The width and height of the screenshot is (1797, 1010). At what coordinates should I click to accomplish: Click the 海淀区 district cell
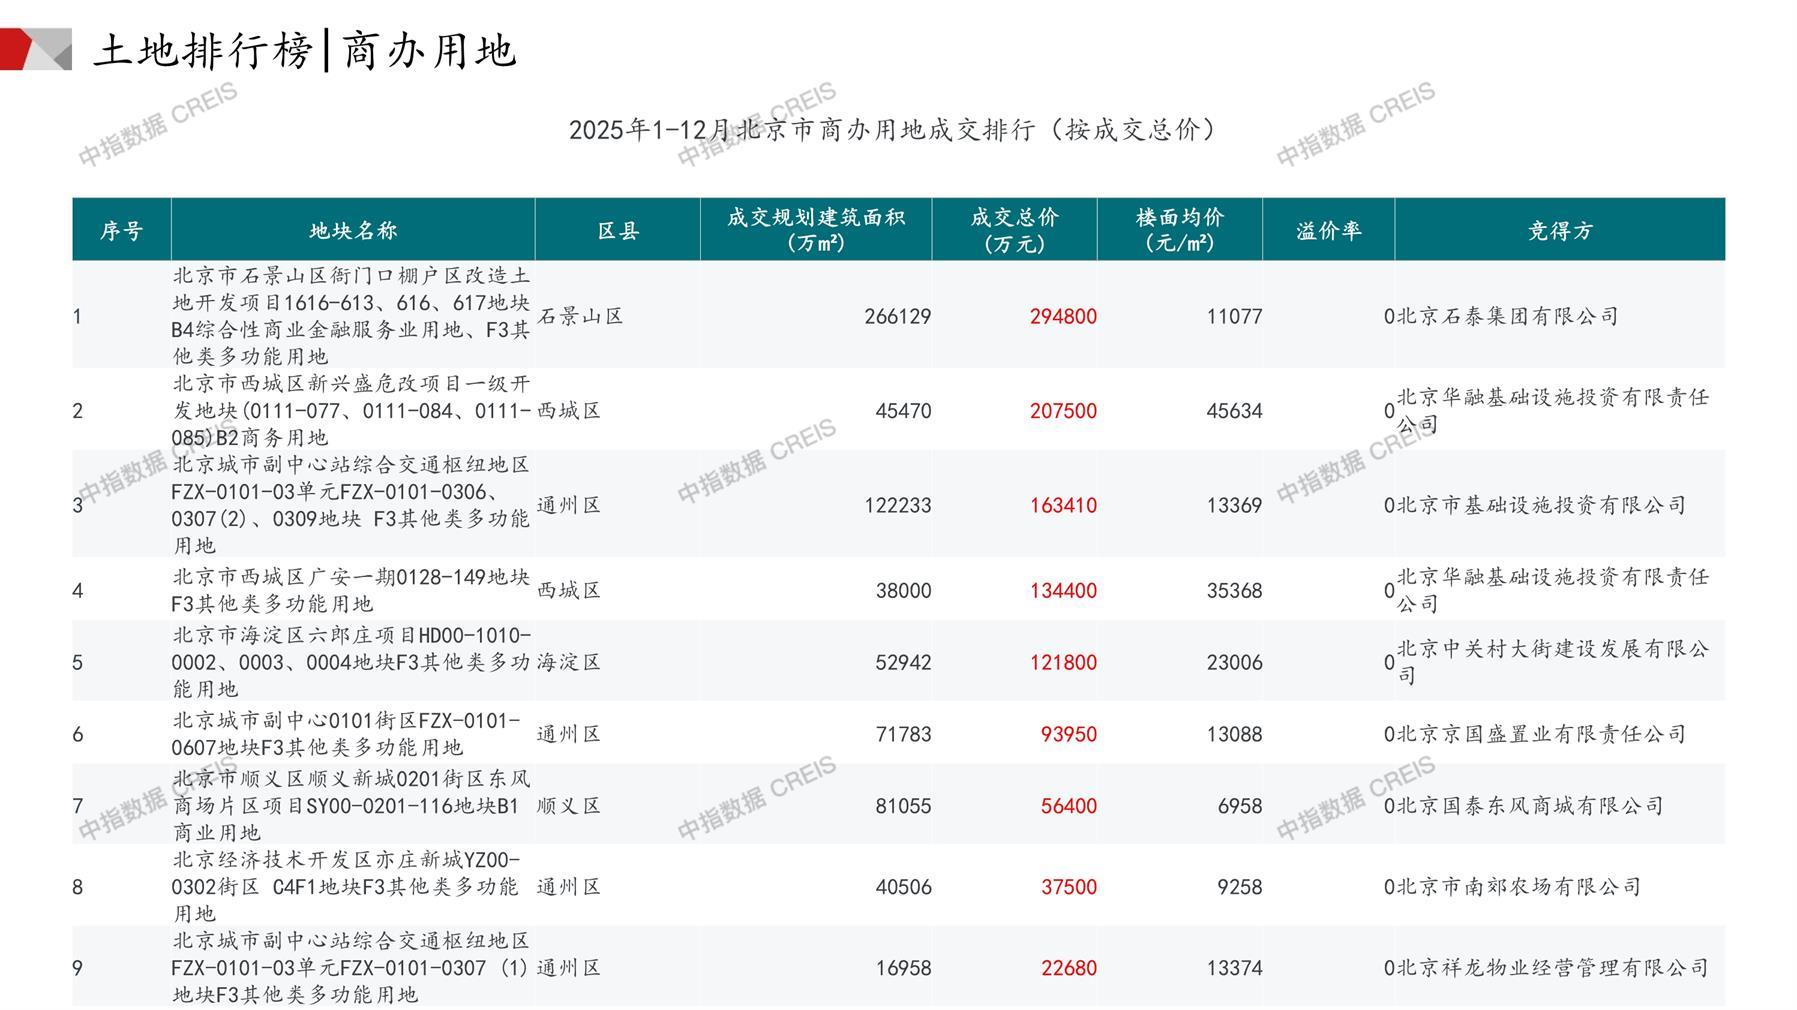coord(569,663)
